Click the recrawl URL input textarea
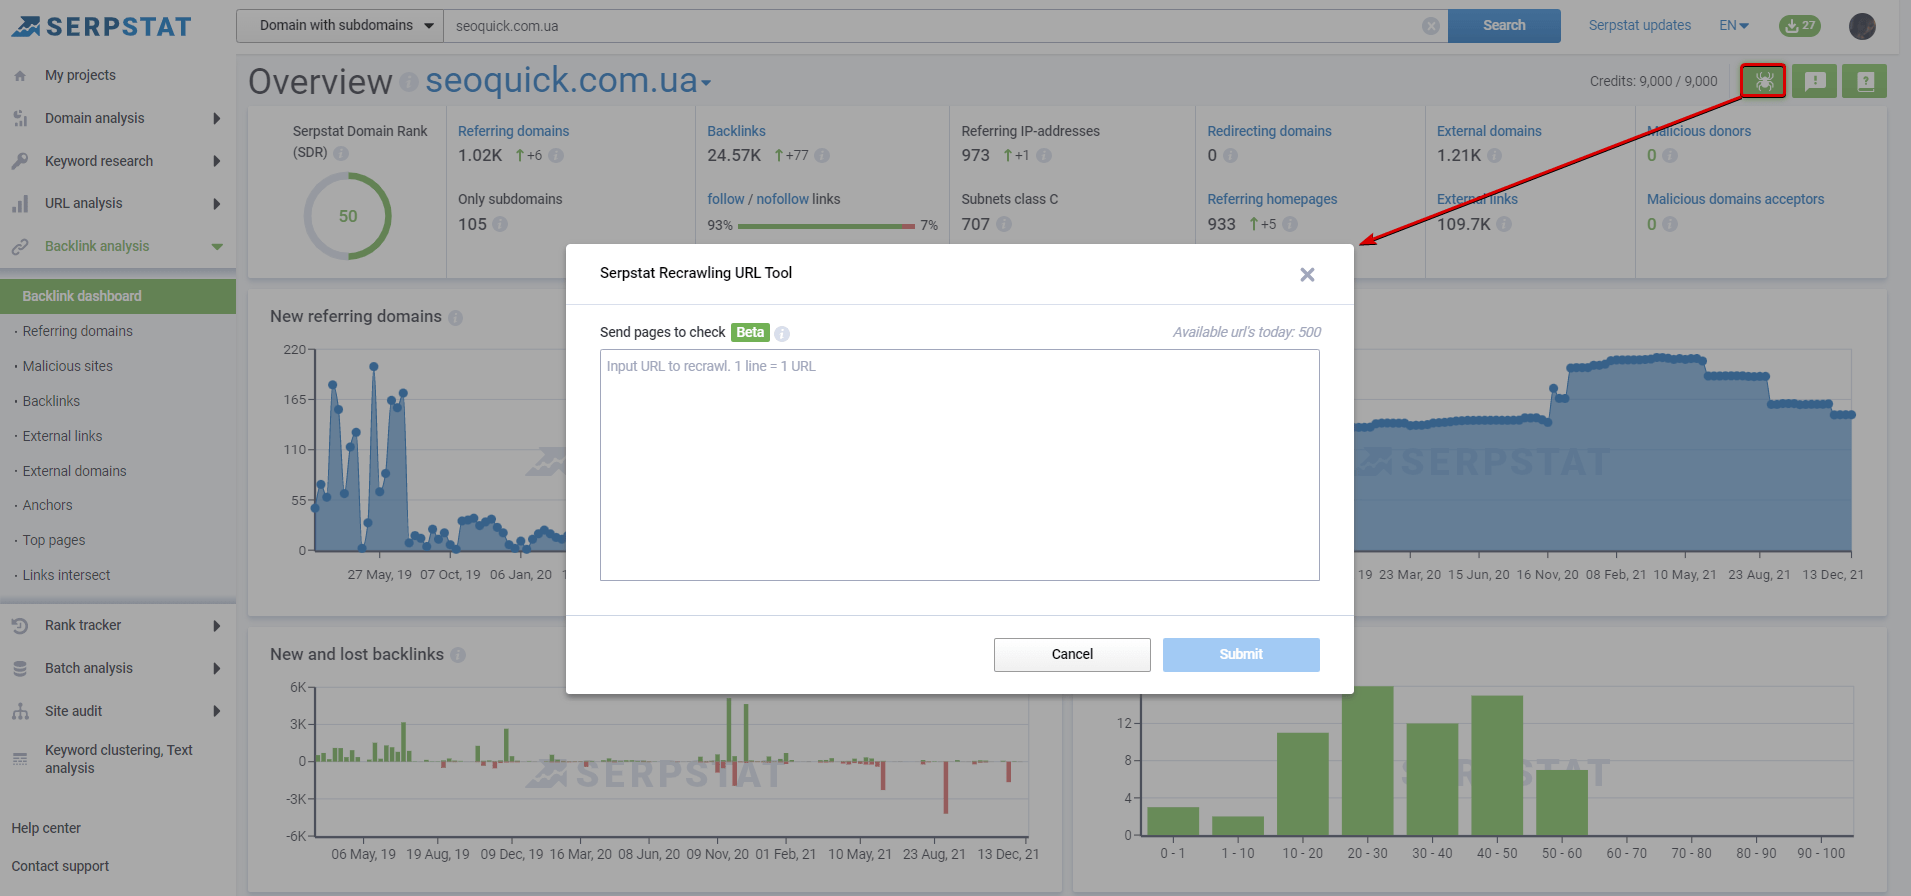1911x896 pixels. [x=959, y=465]
